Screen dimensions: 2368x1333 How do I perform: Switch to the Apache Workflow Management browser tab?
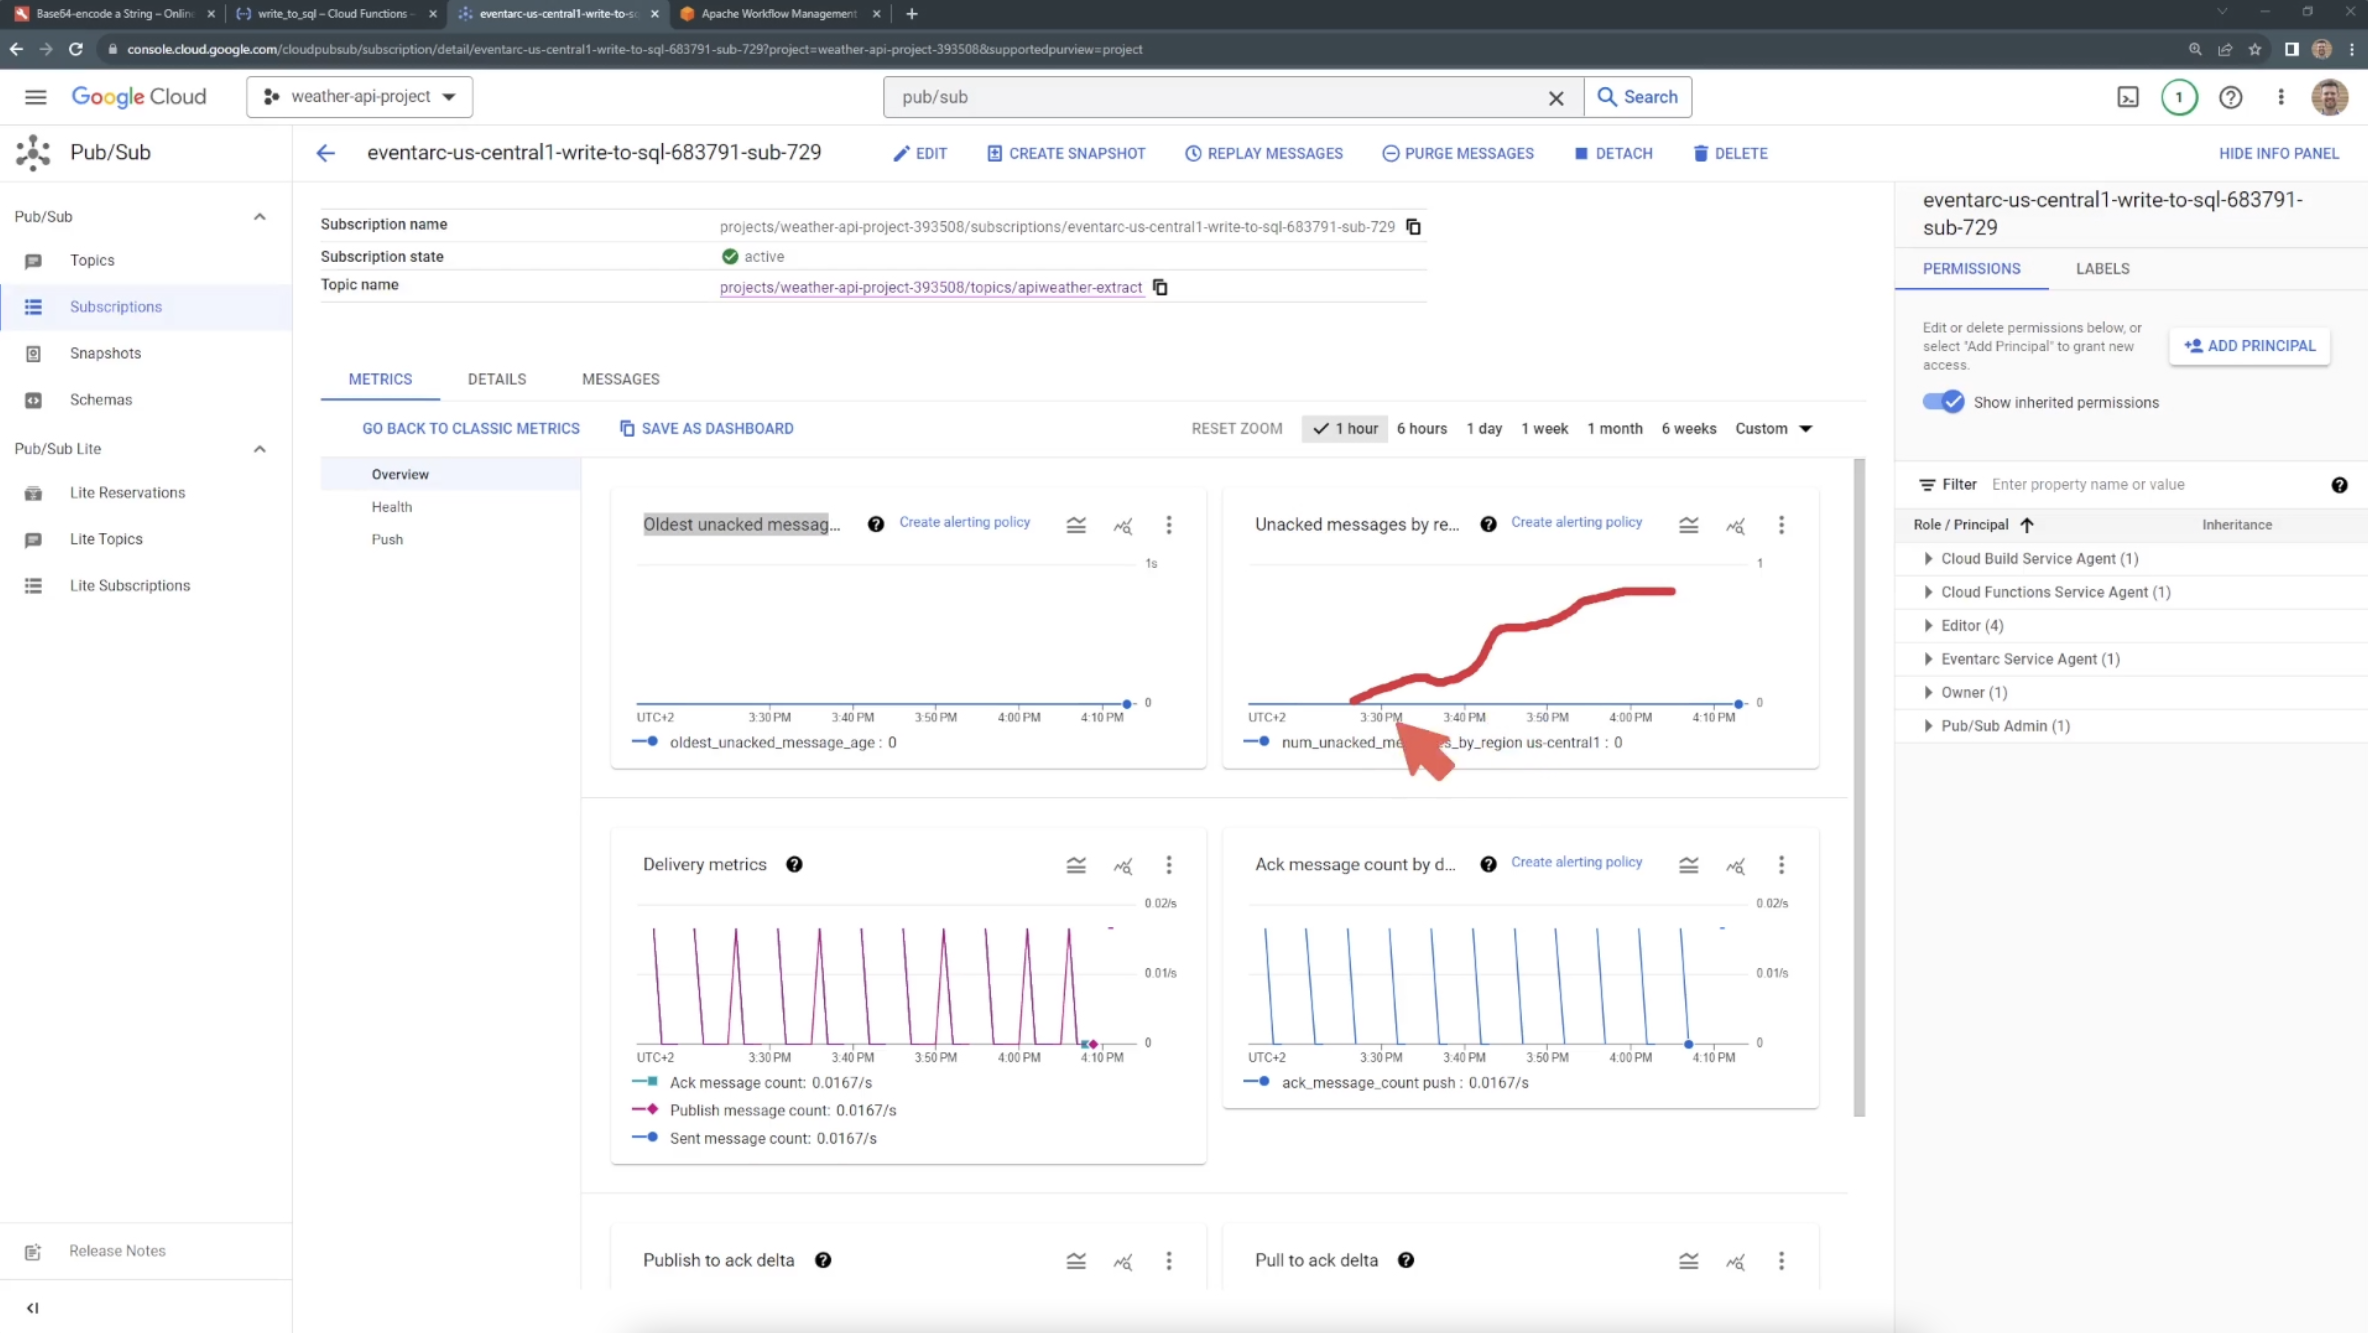coord(778,14)
